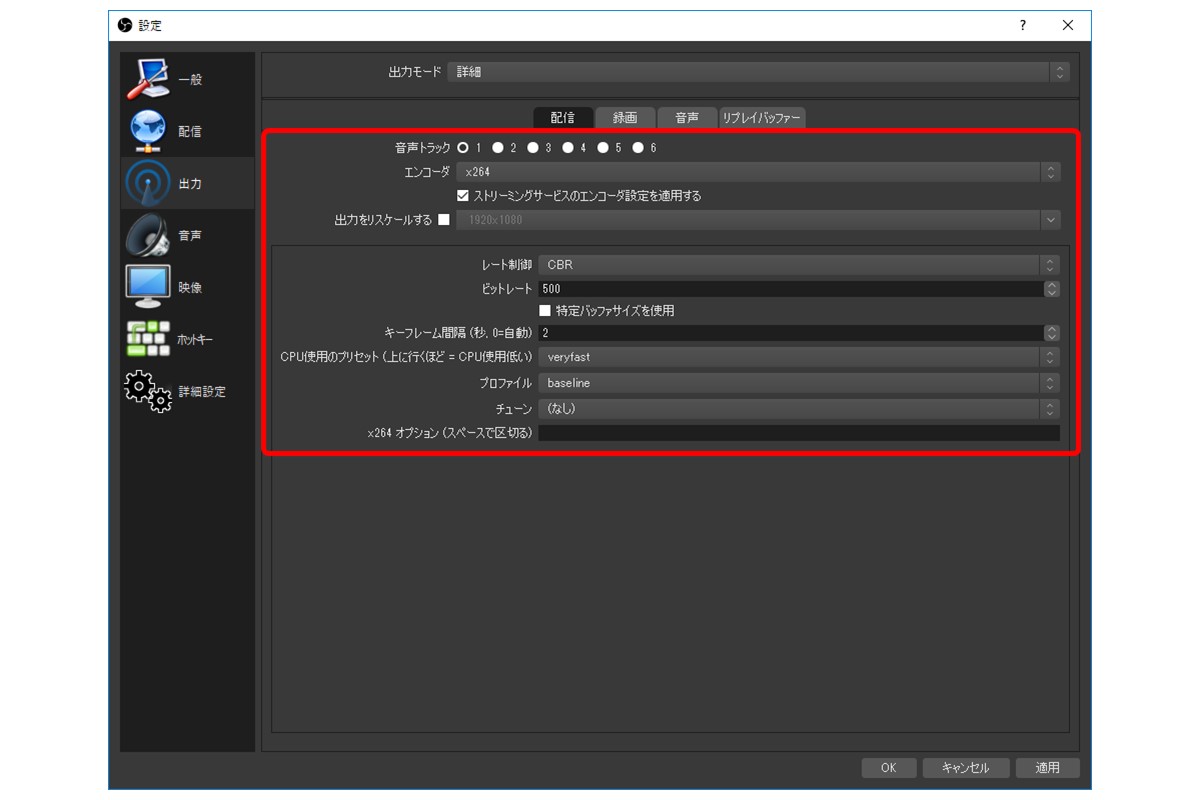Image resolution: width=1200 pixels, height=800 pixels.
Task: Select the 配信 globe icon in sidebar
Action: pos(149,131)
